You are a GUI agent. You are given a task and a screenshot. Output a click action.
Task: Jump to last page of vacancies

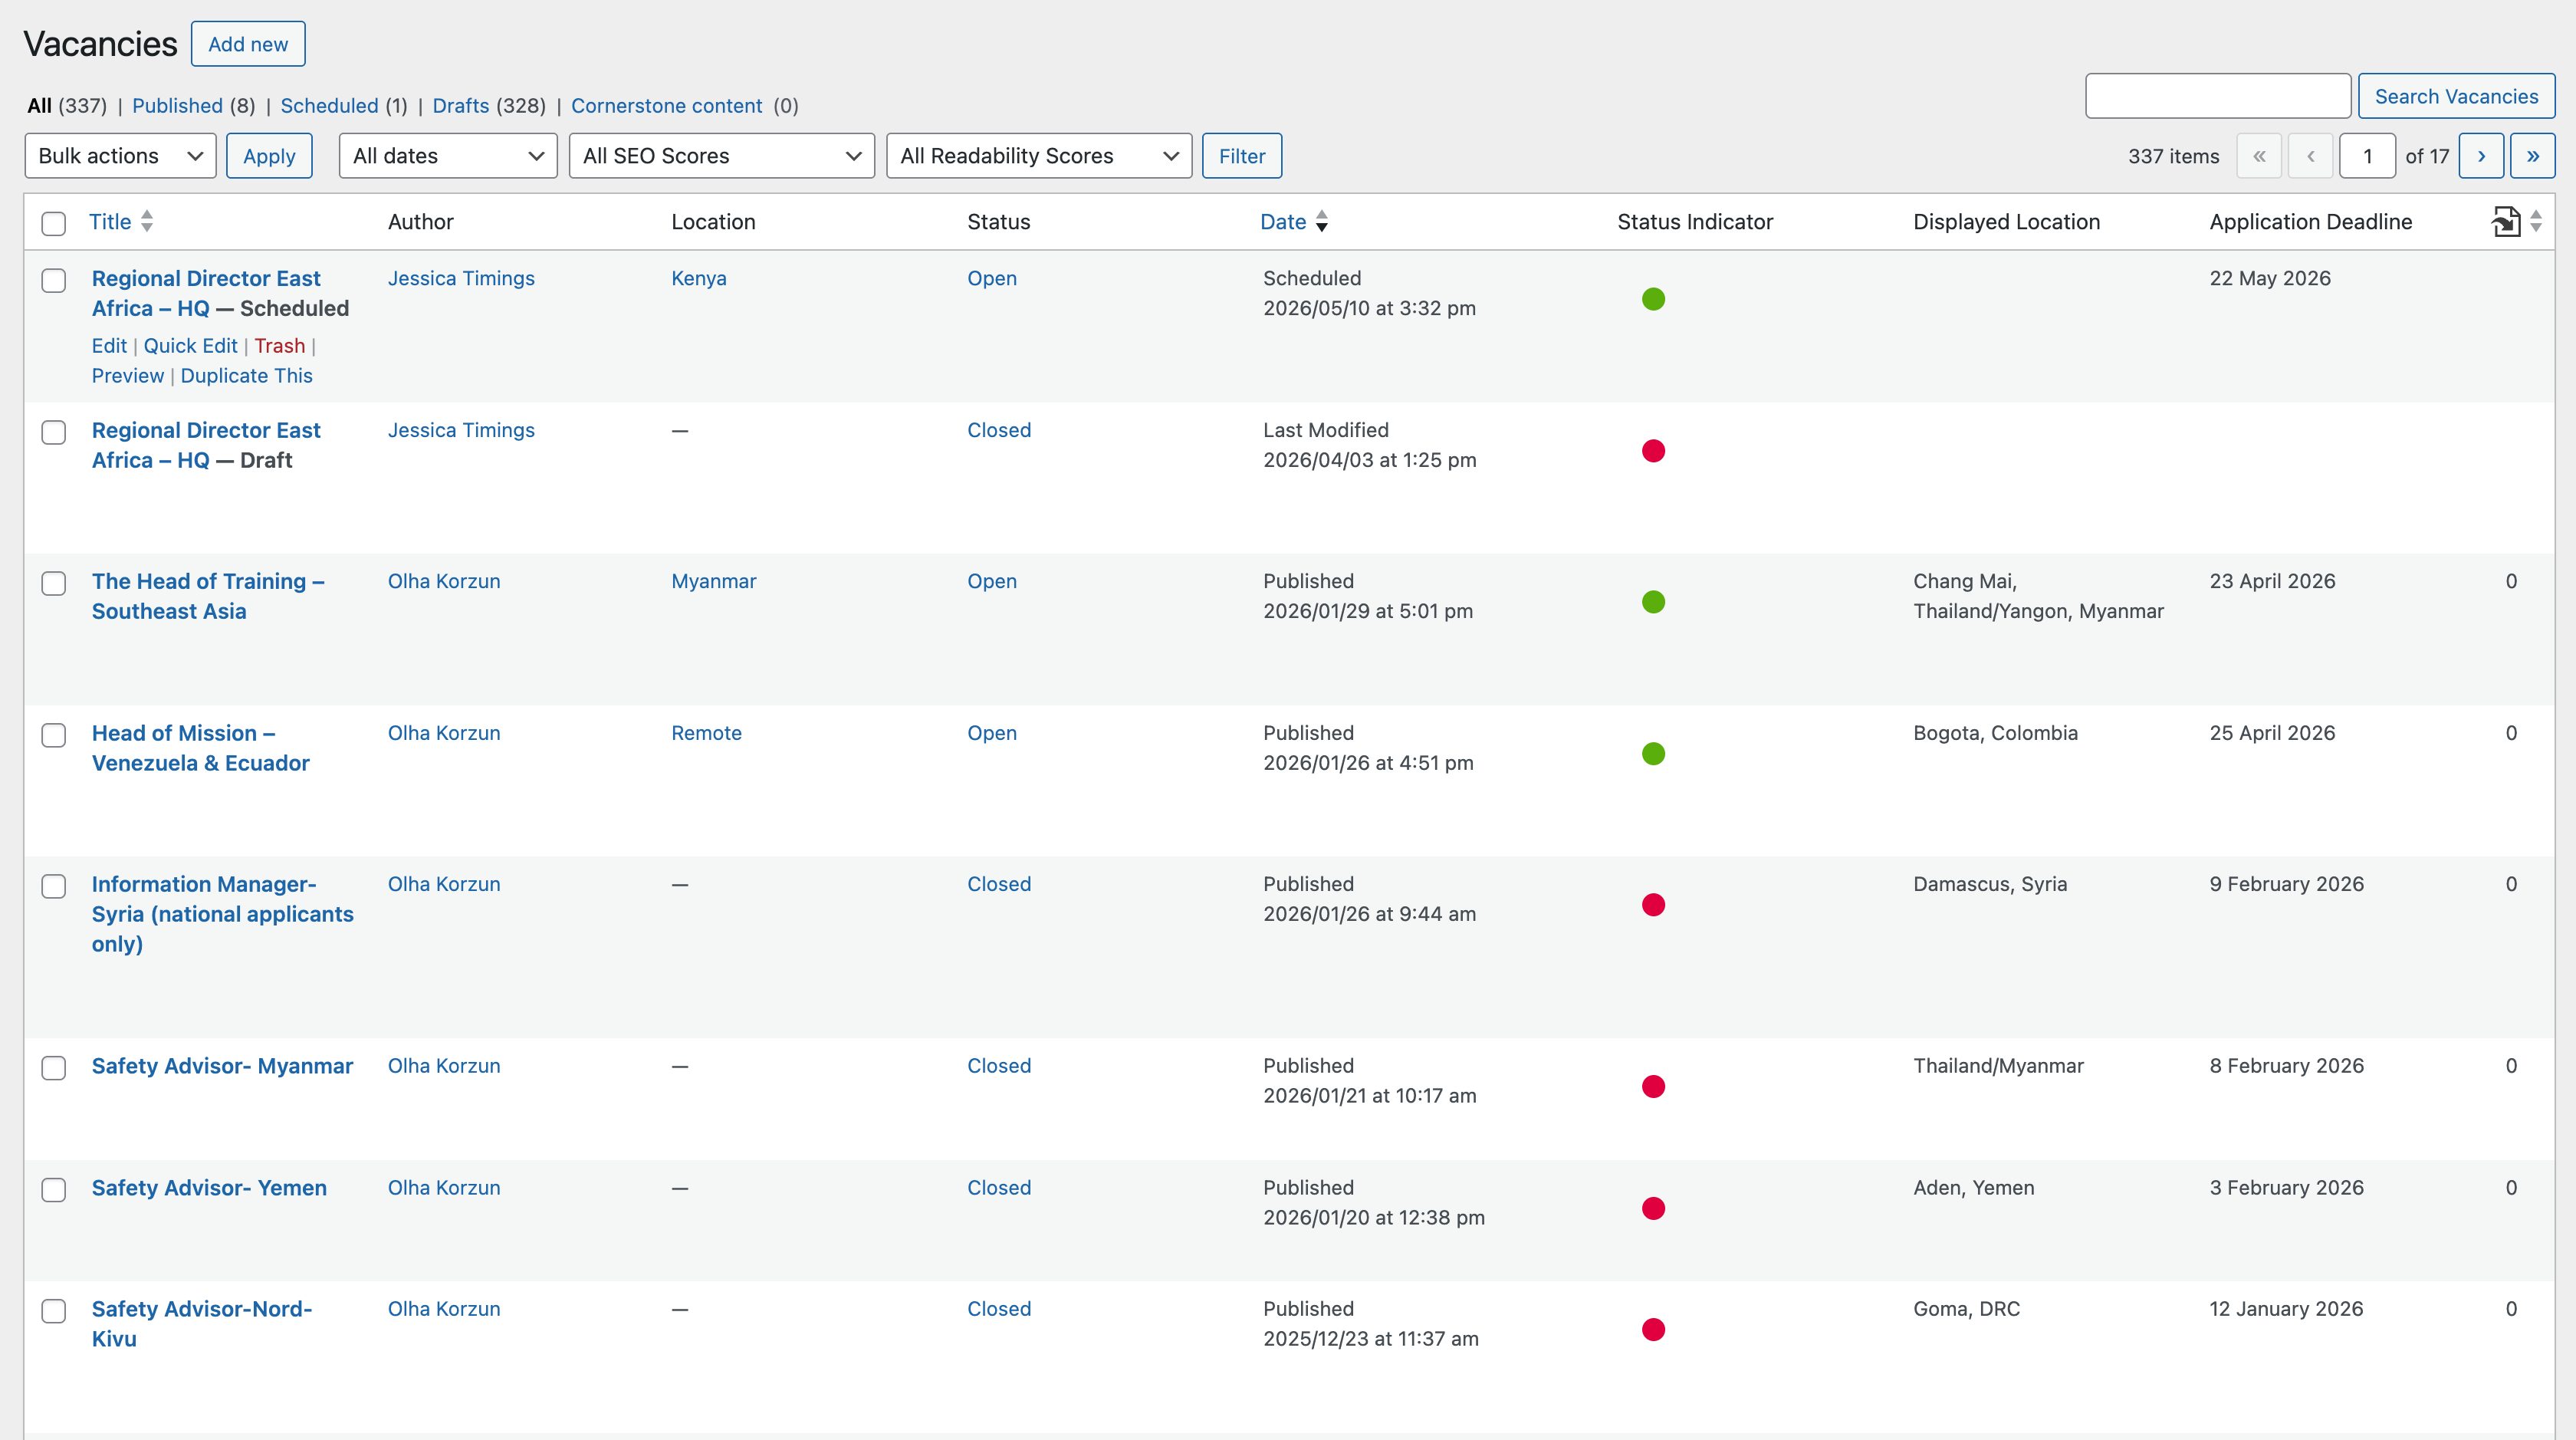(x=2533, y=156)
